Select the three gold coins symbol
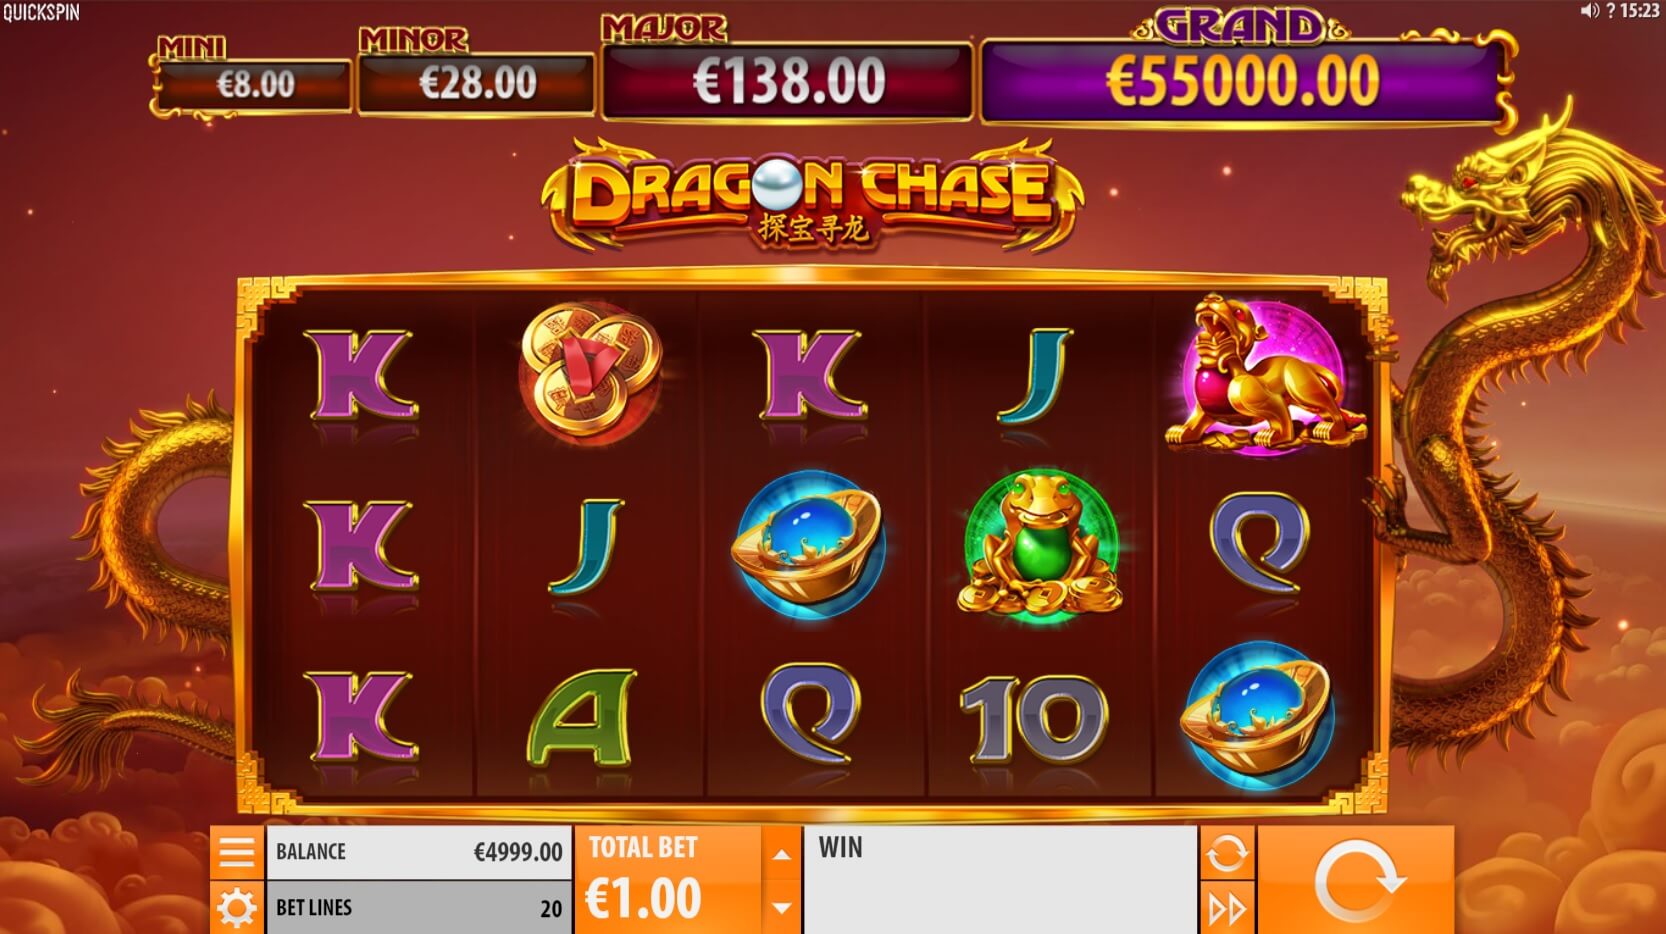Image resolution: width=1666 pixels, height=934 pixels. point(590,372)
